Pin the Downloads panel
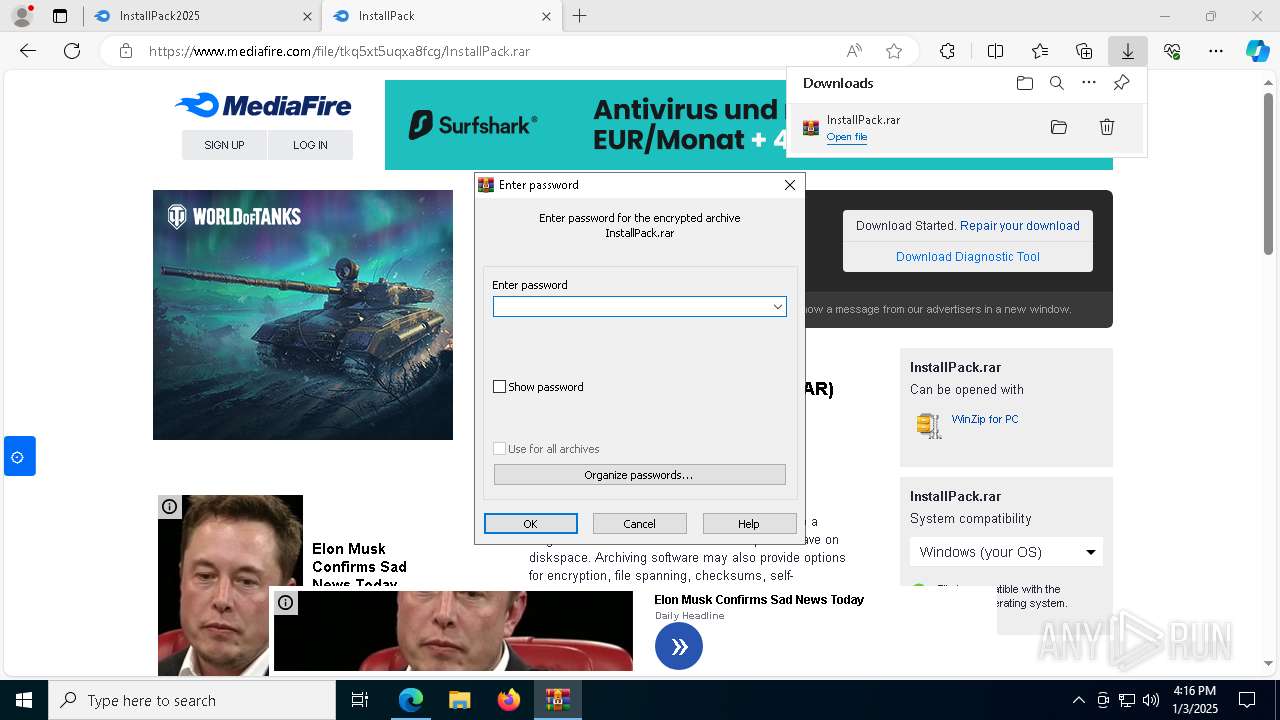This screenshot has height=720, width=1280. pos(1121,83)
